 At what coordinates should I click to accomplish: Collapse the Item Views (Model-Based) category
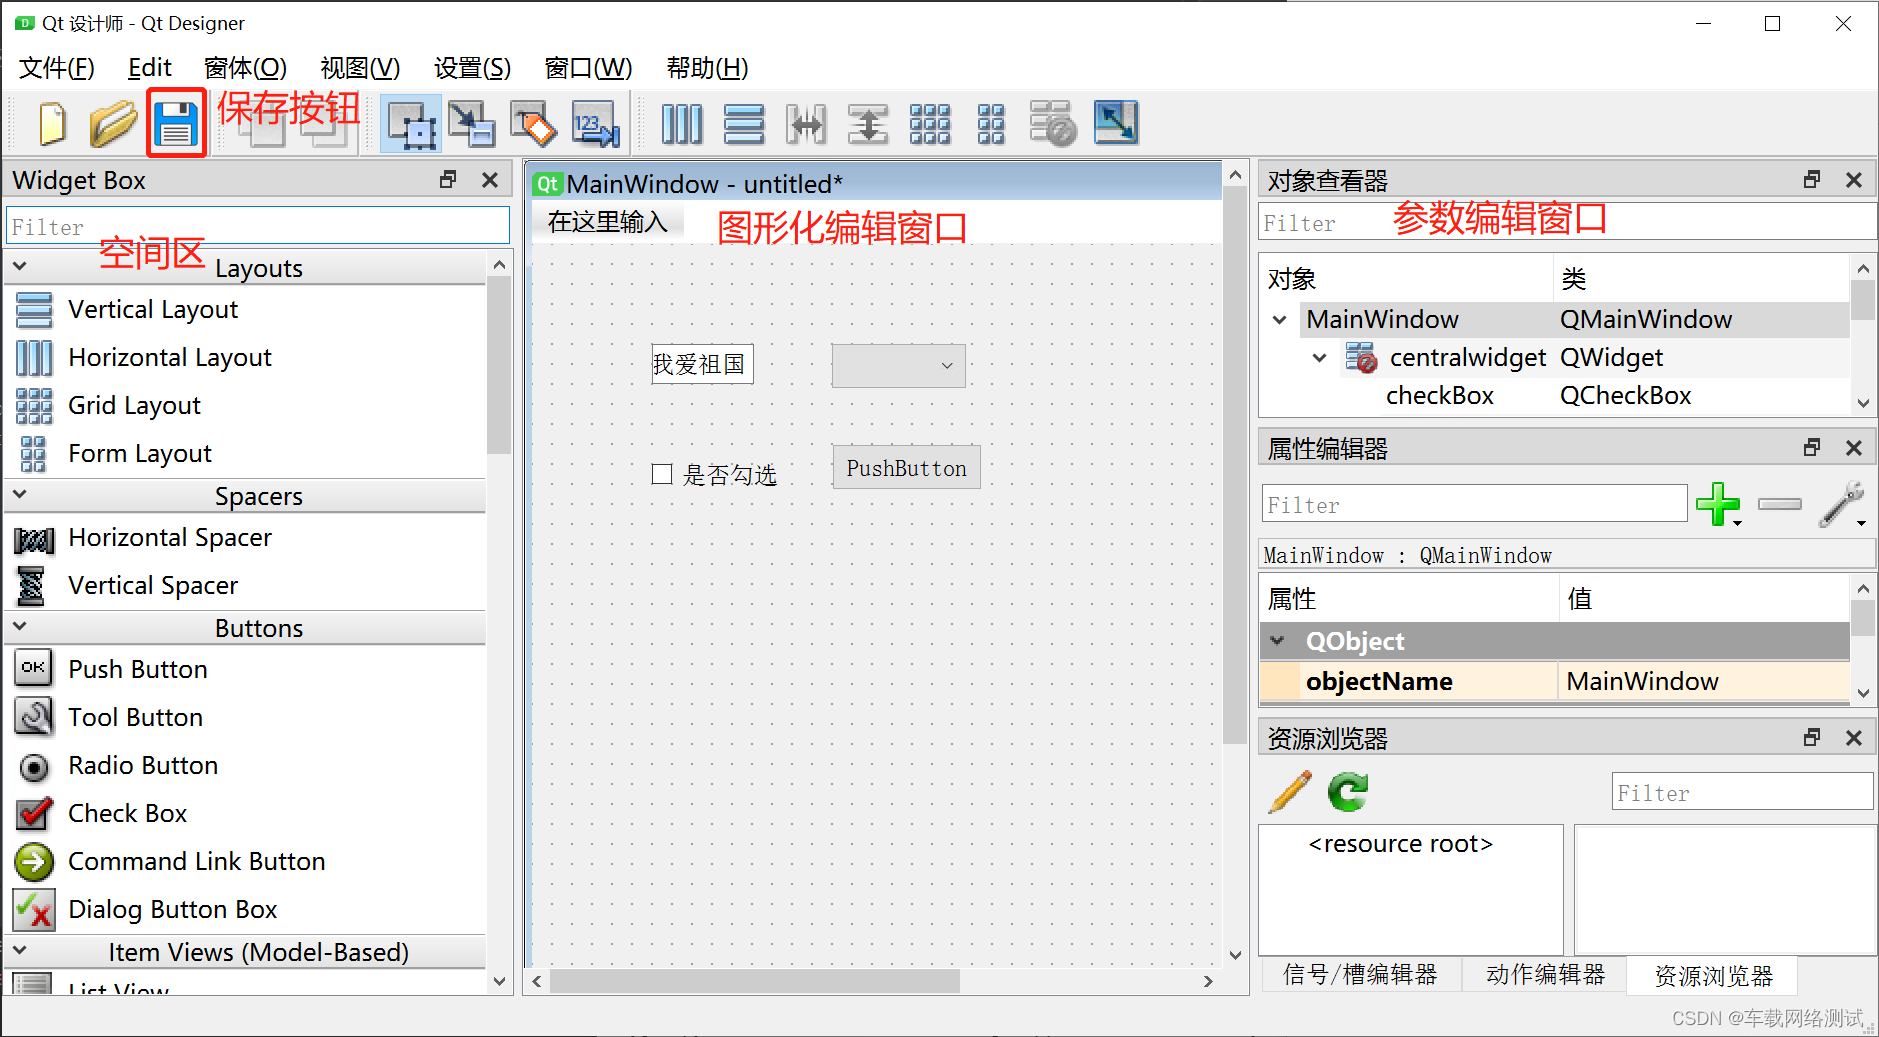tap(20, 951)
